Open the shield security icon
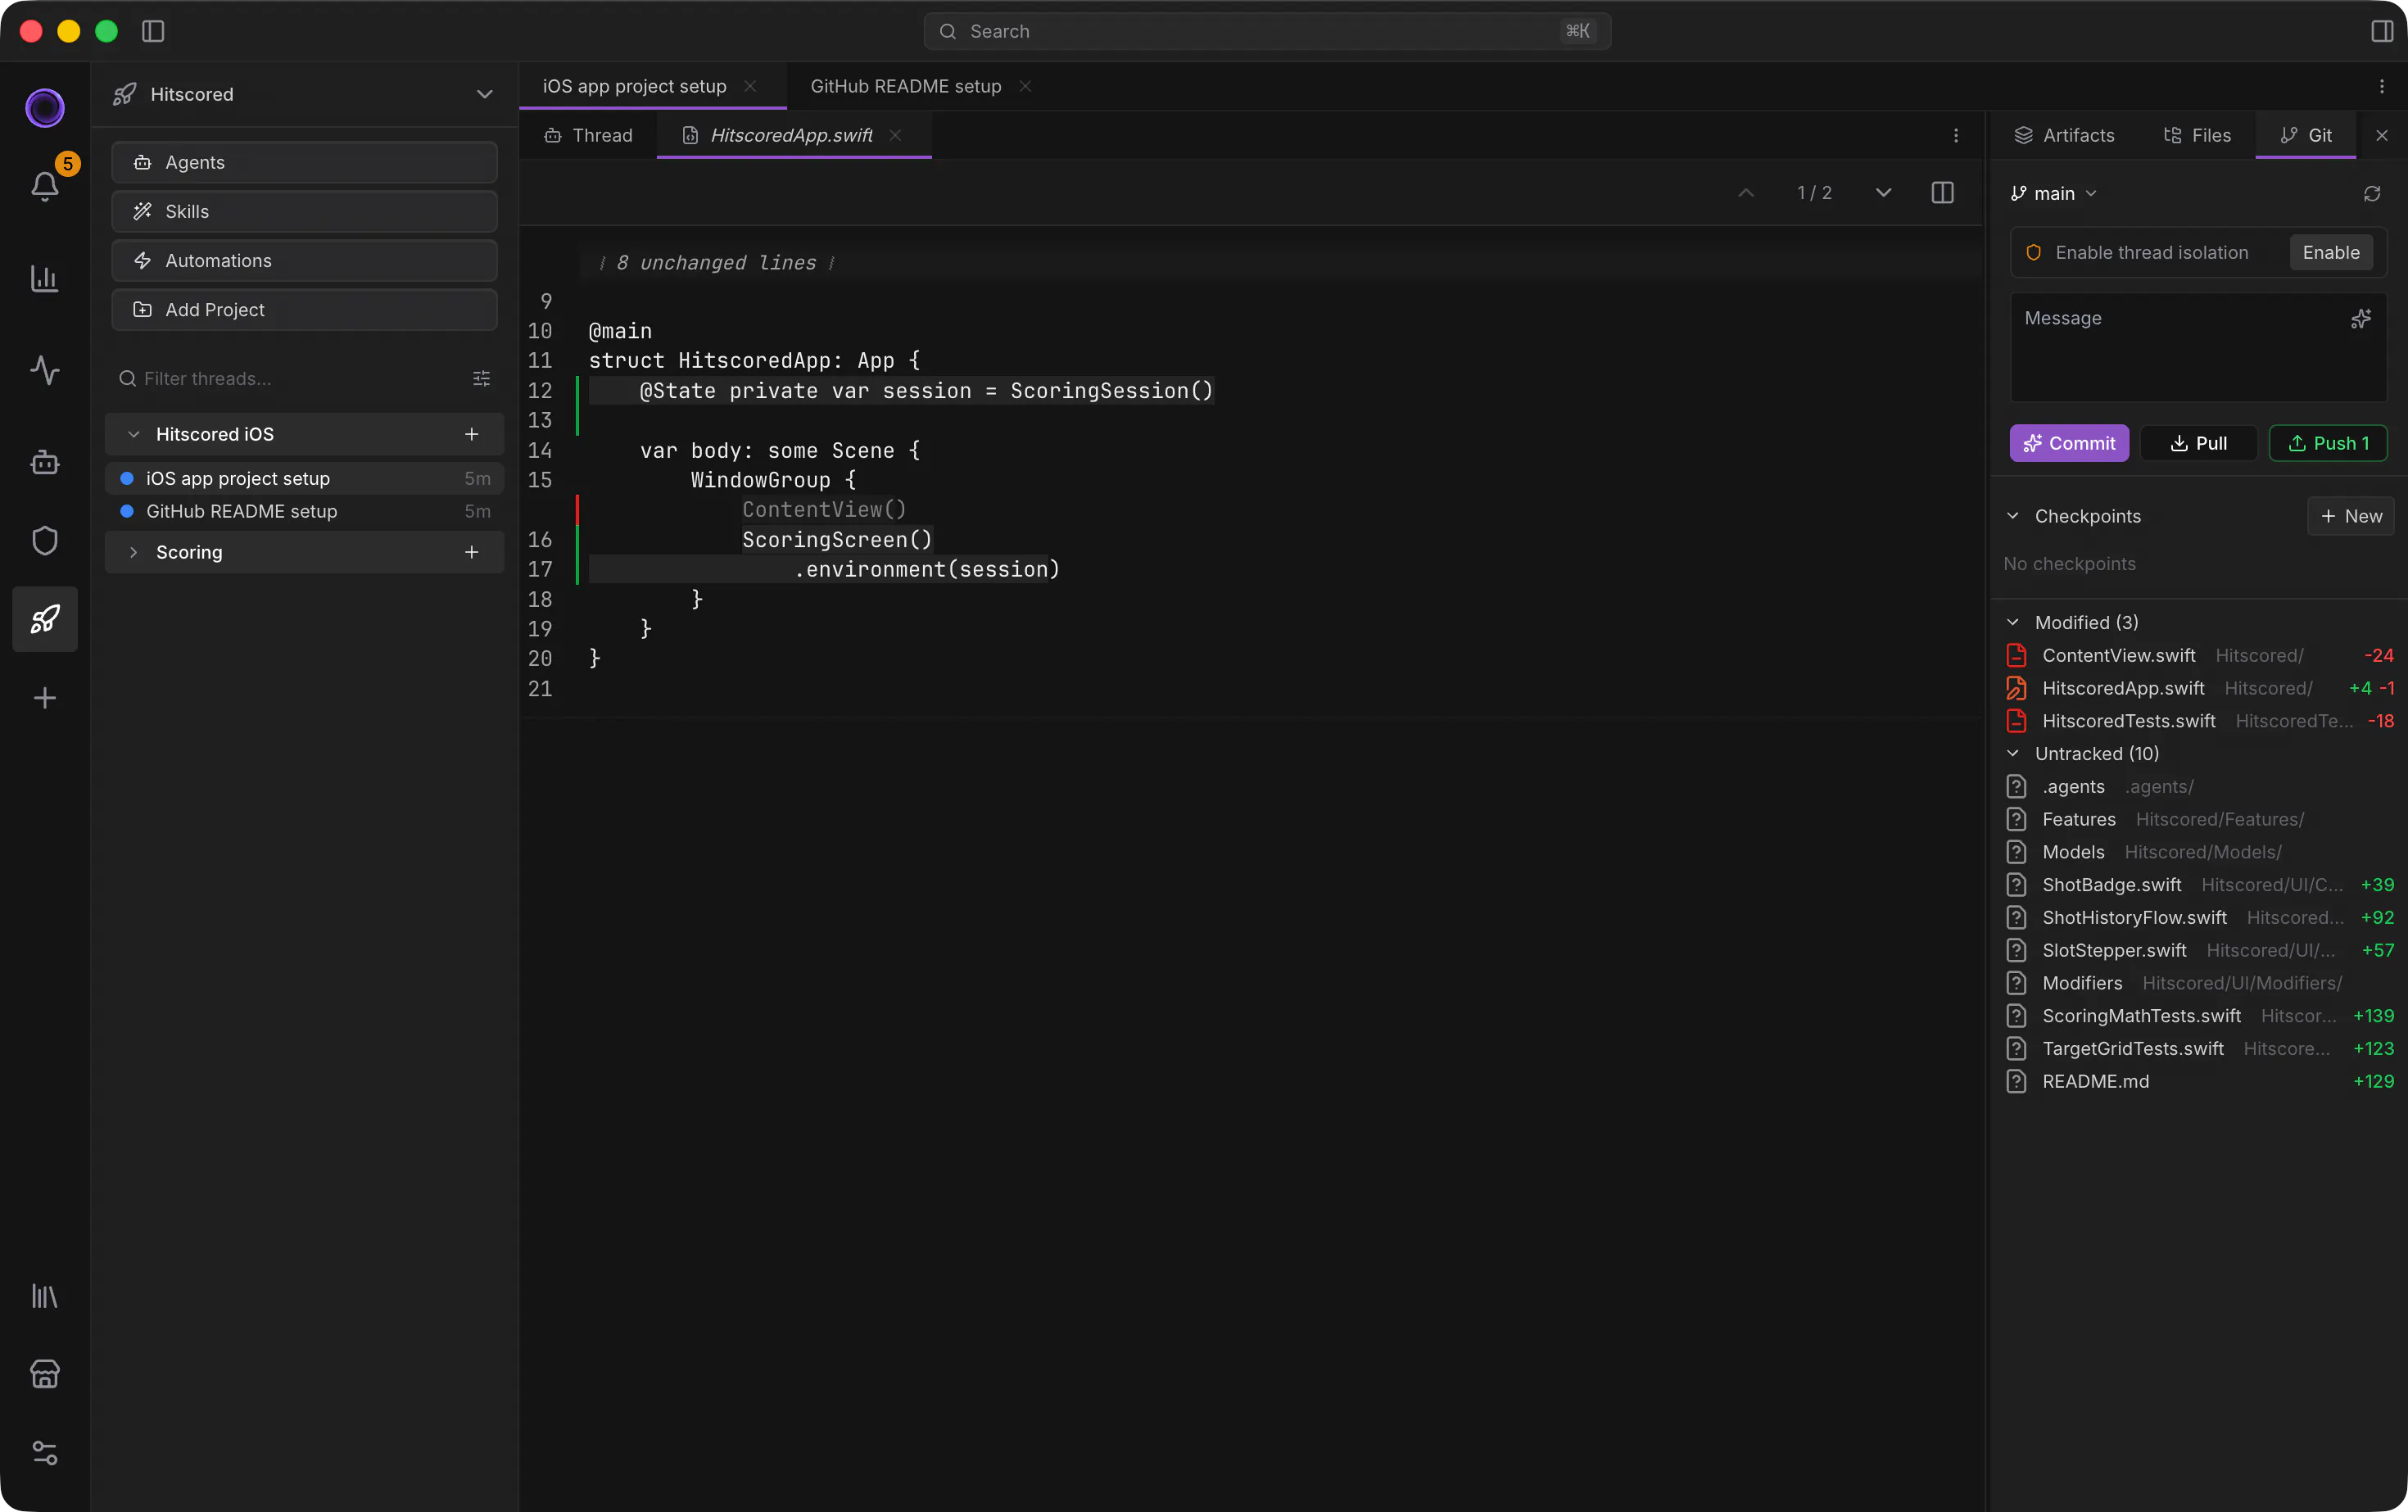2408x1512 pixels. pos(45,540)
